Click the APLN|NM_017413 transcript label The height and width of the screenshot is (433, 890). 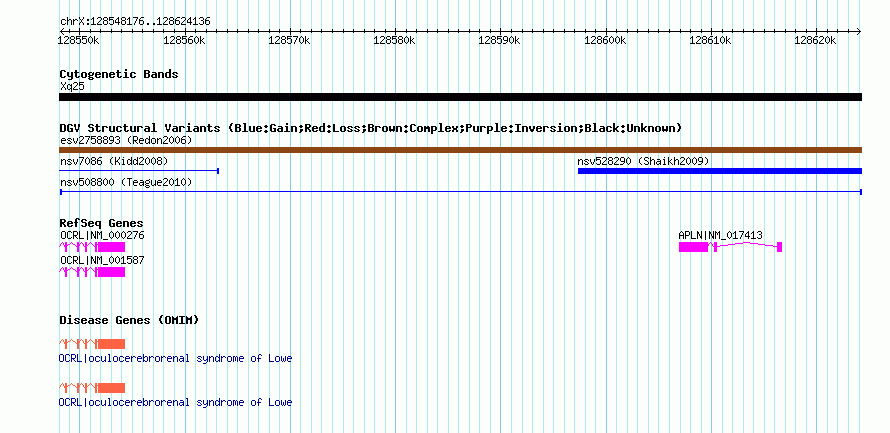coord(720,236)
